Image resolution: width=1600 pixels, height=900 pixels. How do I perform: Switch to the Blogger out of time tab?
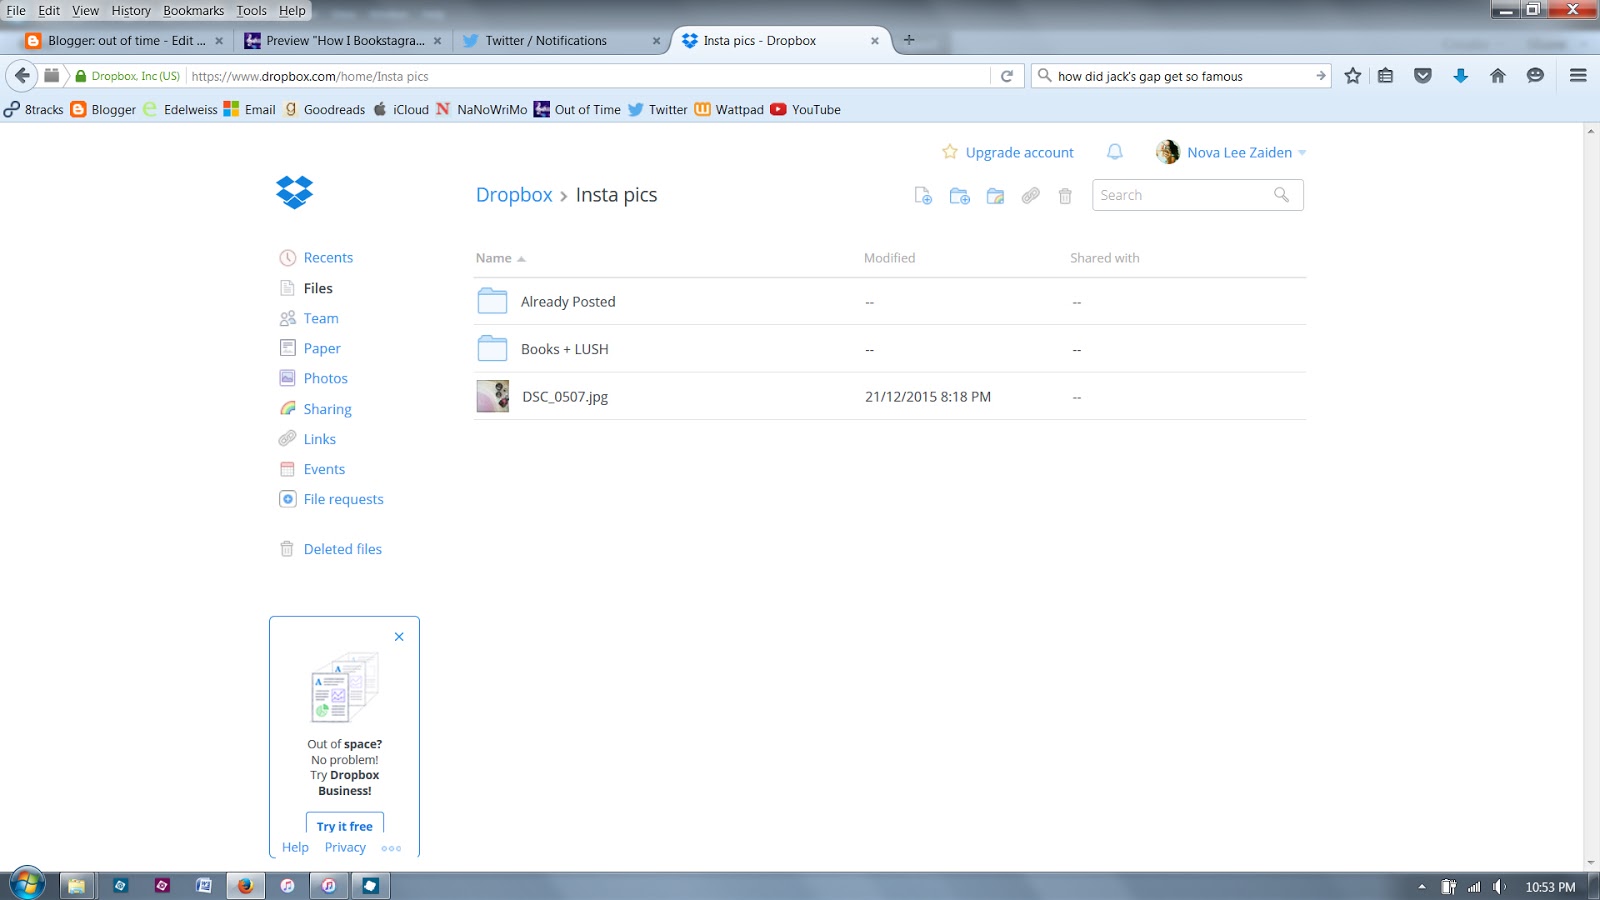tap(124, 41)
